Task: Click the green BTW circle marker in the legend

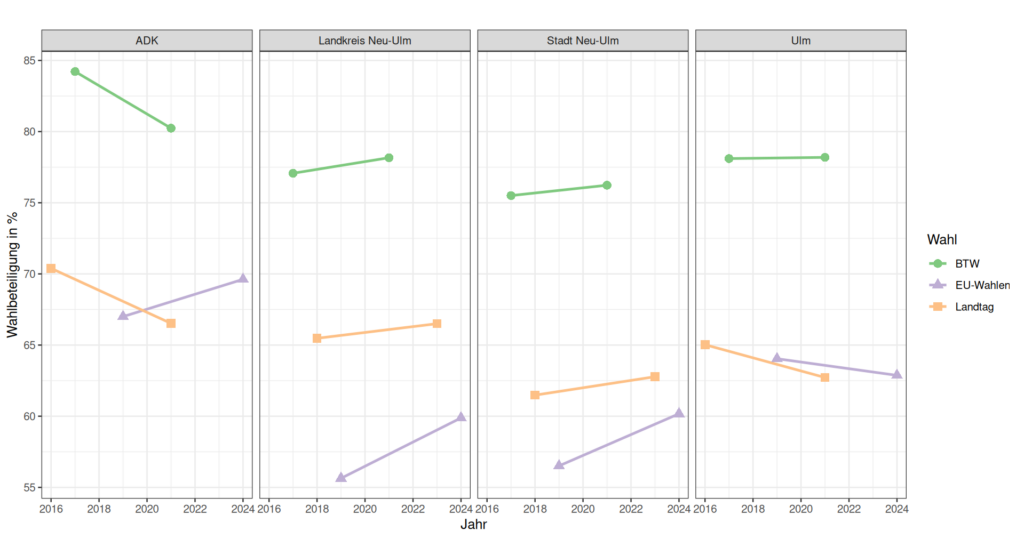Action: click(937, 263)
